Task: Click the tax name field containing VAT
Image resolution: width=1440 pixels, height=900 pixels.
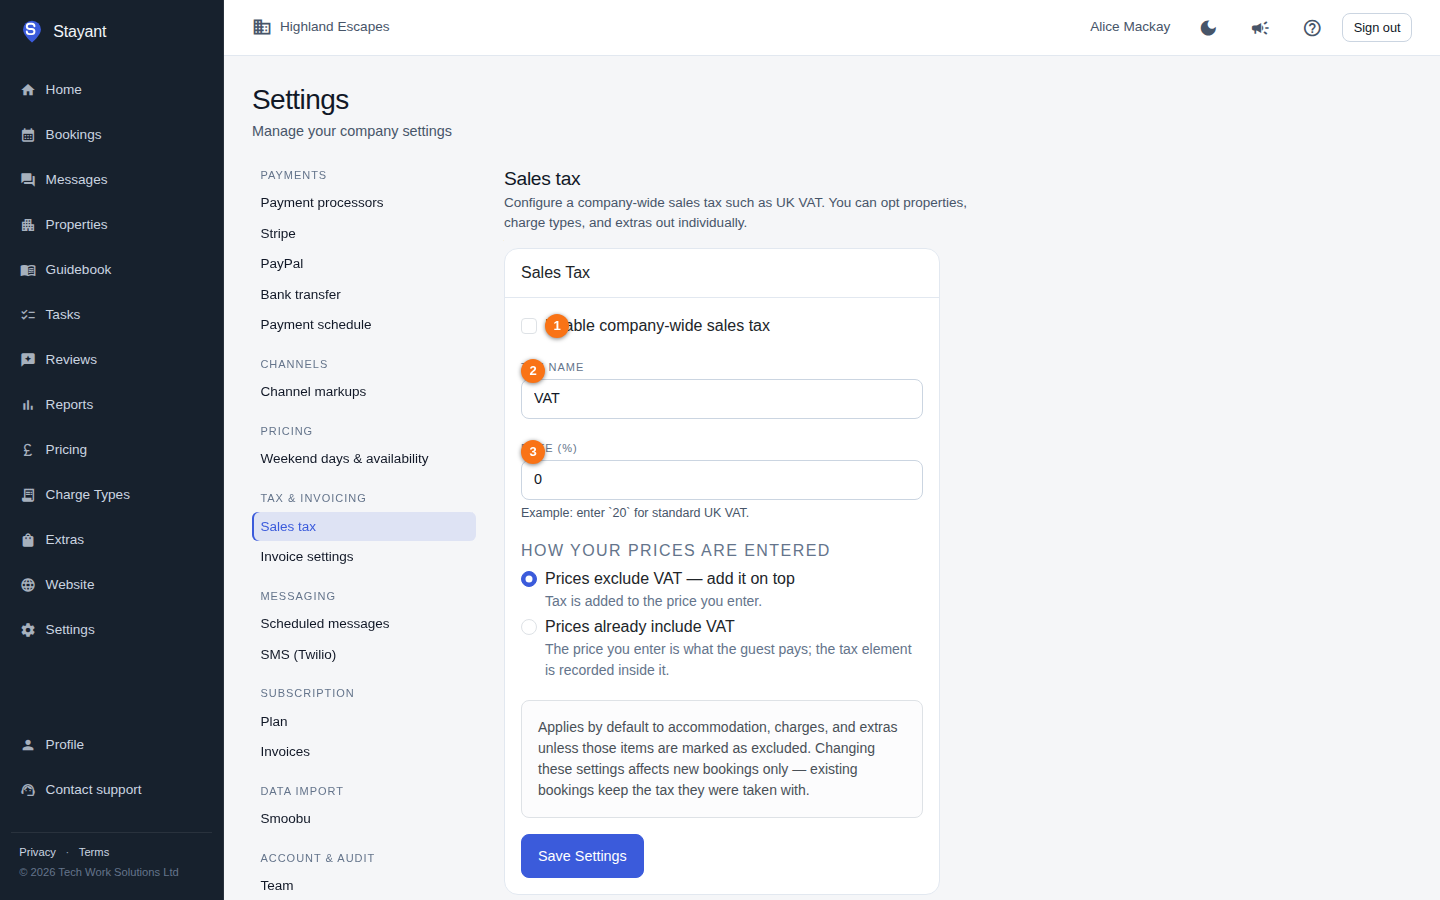Action: [x=722, y=399]
